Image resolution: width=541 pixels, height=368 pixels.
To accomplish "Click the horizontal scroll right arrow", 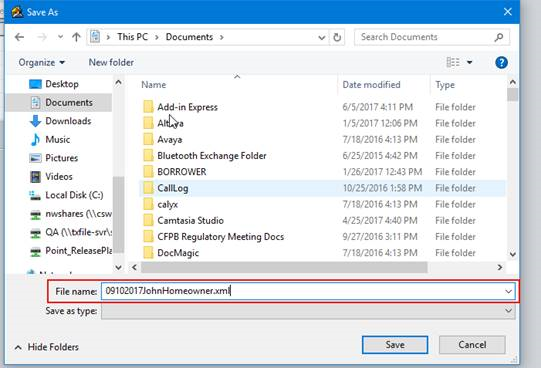I will 500,267.
